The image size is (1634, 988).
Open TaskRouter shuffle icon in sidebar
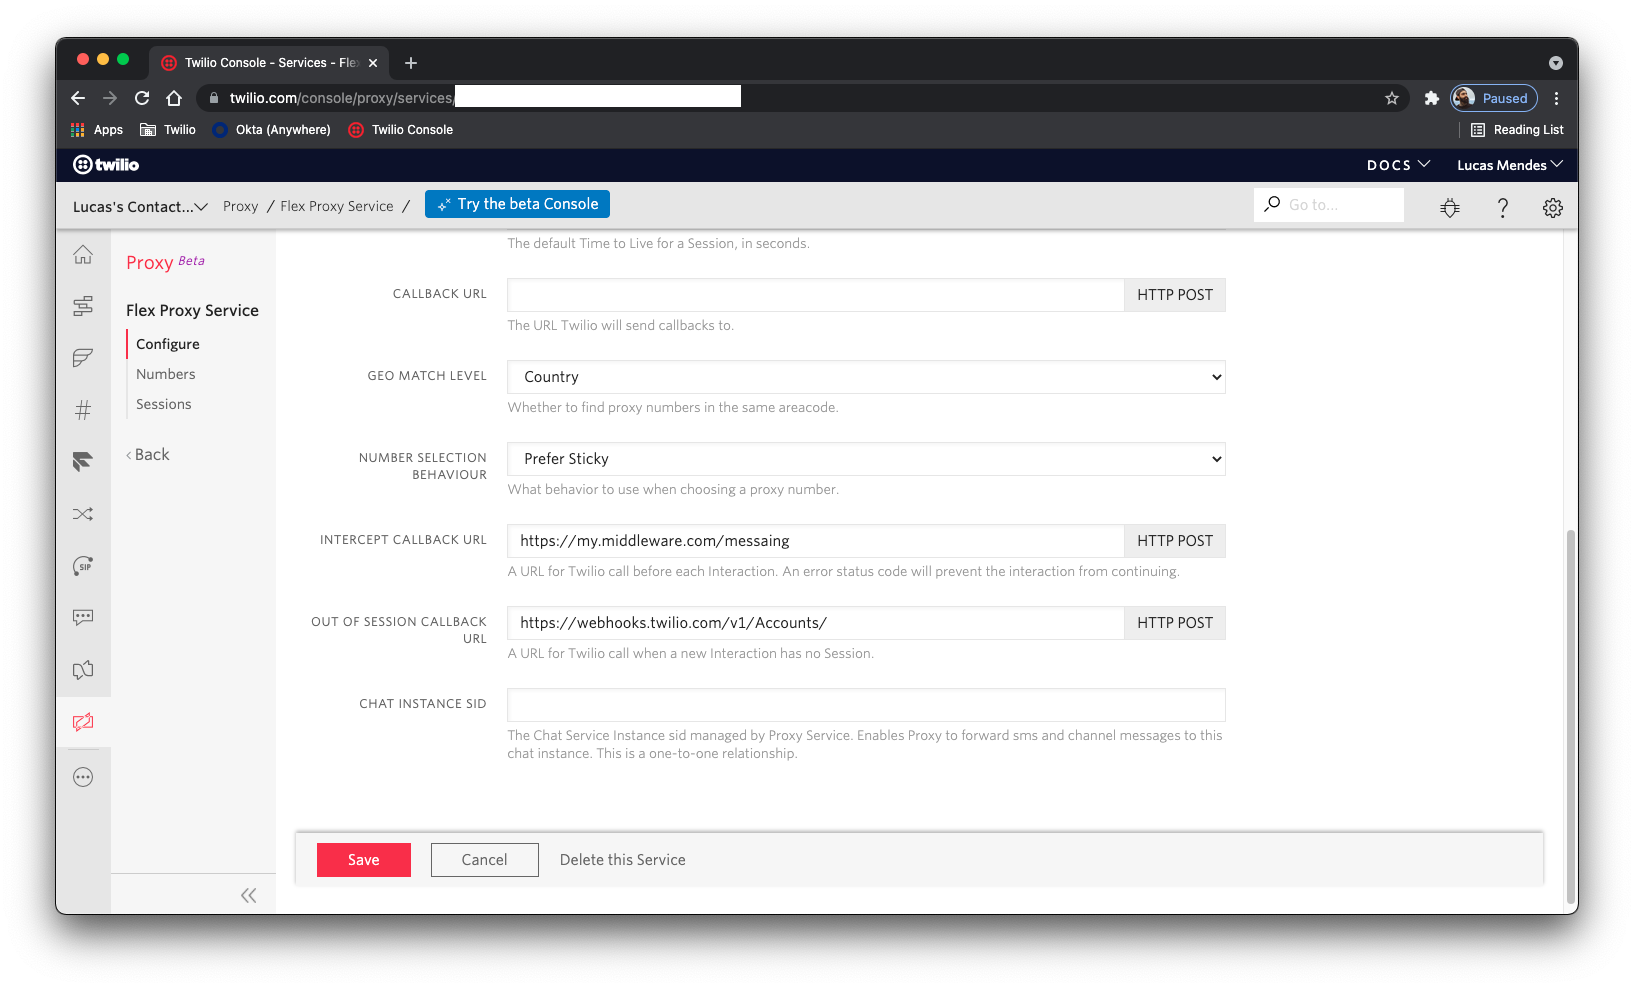tap(83, 514)
